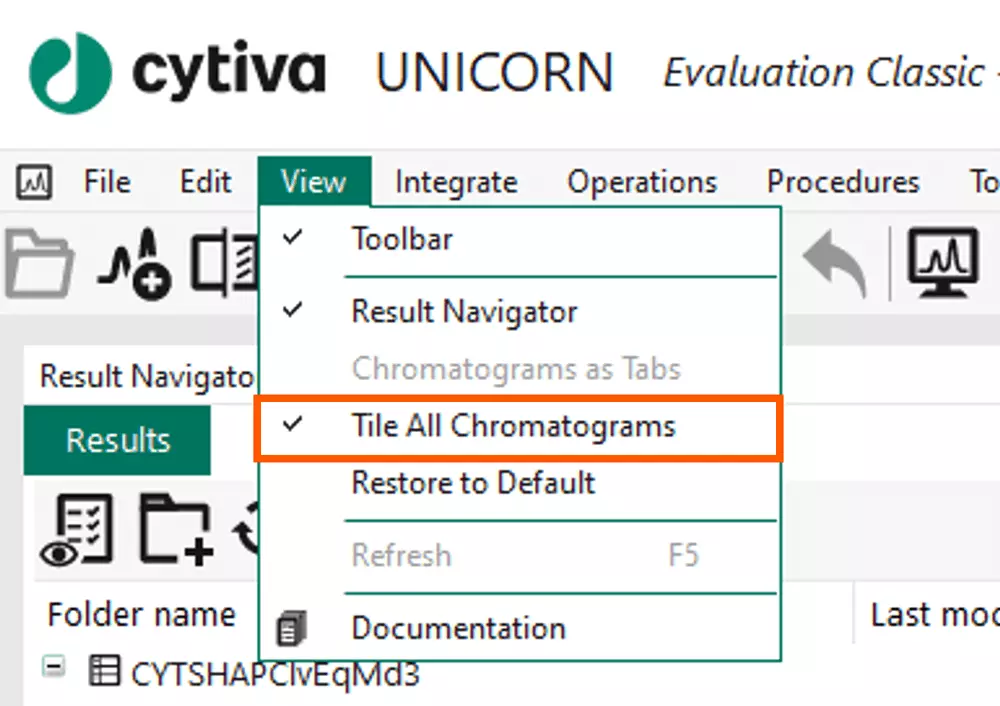Click the Folder name column header
The width and height of the screenshot is (1000, 706).
(141, 614)
